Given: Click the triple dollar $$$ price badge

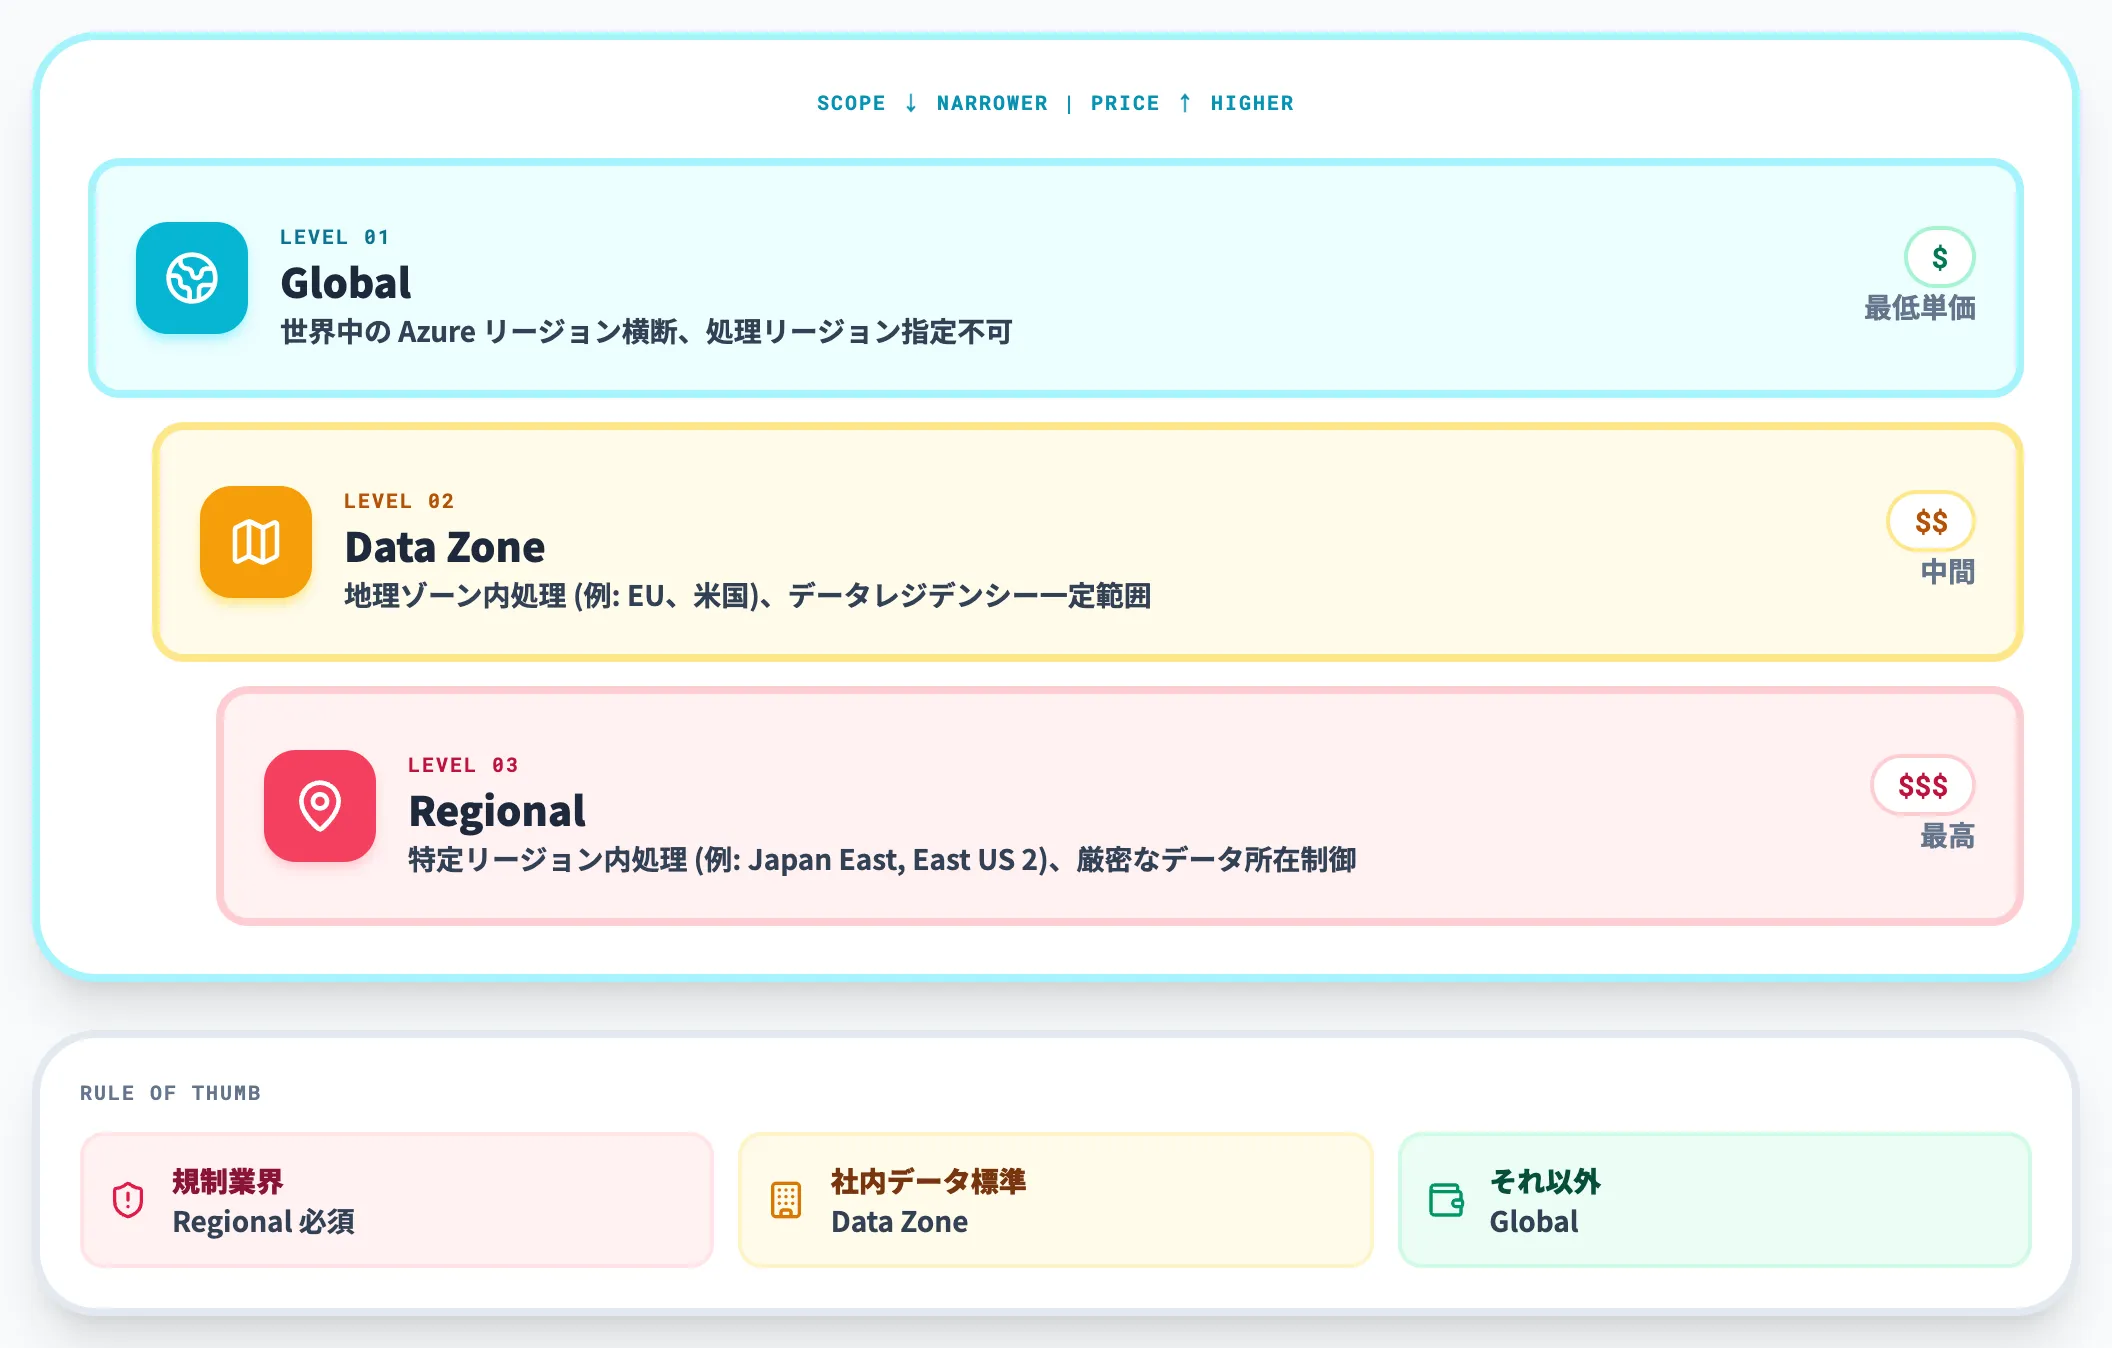Looking at the screenshot, I should click(x=1923, y=786).
